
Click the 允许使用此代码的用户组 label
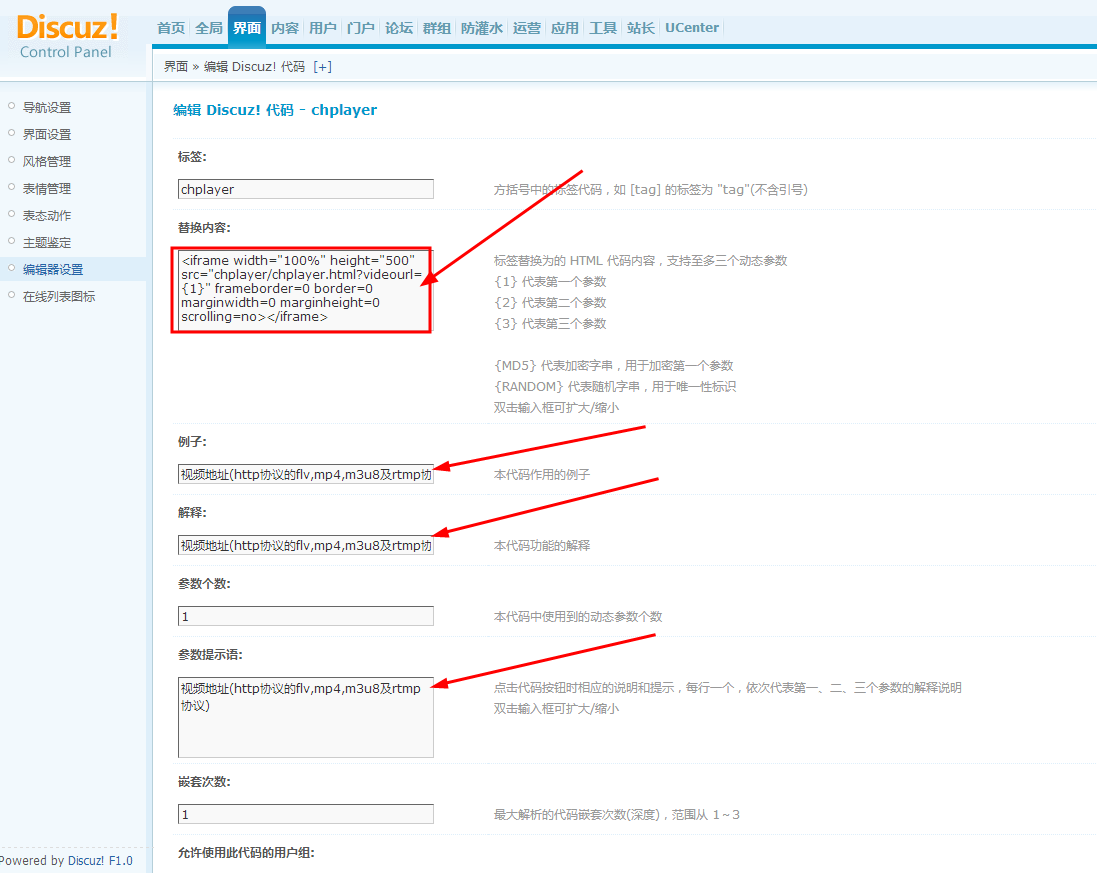coord(246,853)
